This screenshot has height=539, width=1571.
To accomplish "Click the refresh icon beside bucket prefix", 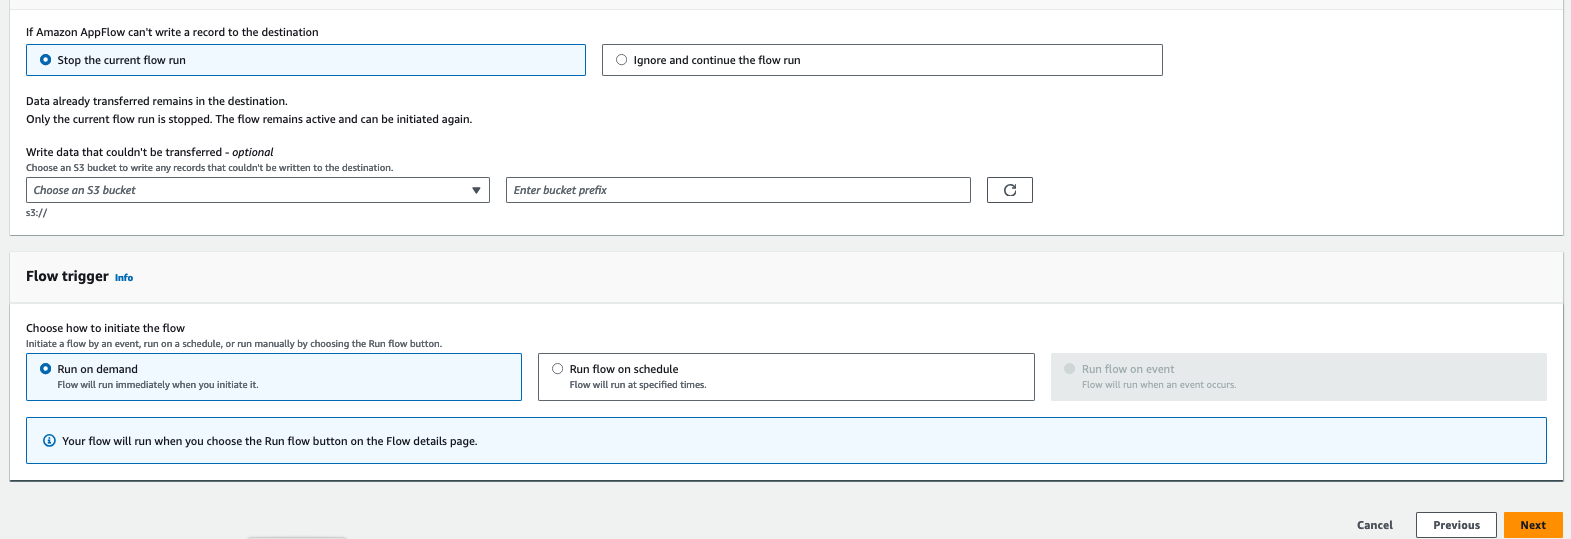I will 1009,190.
